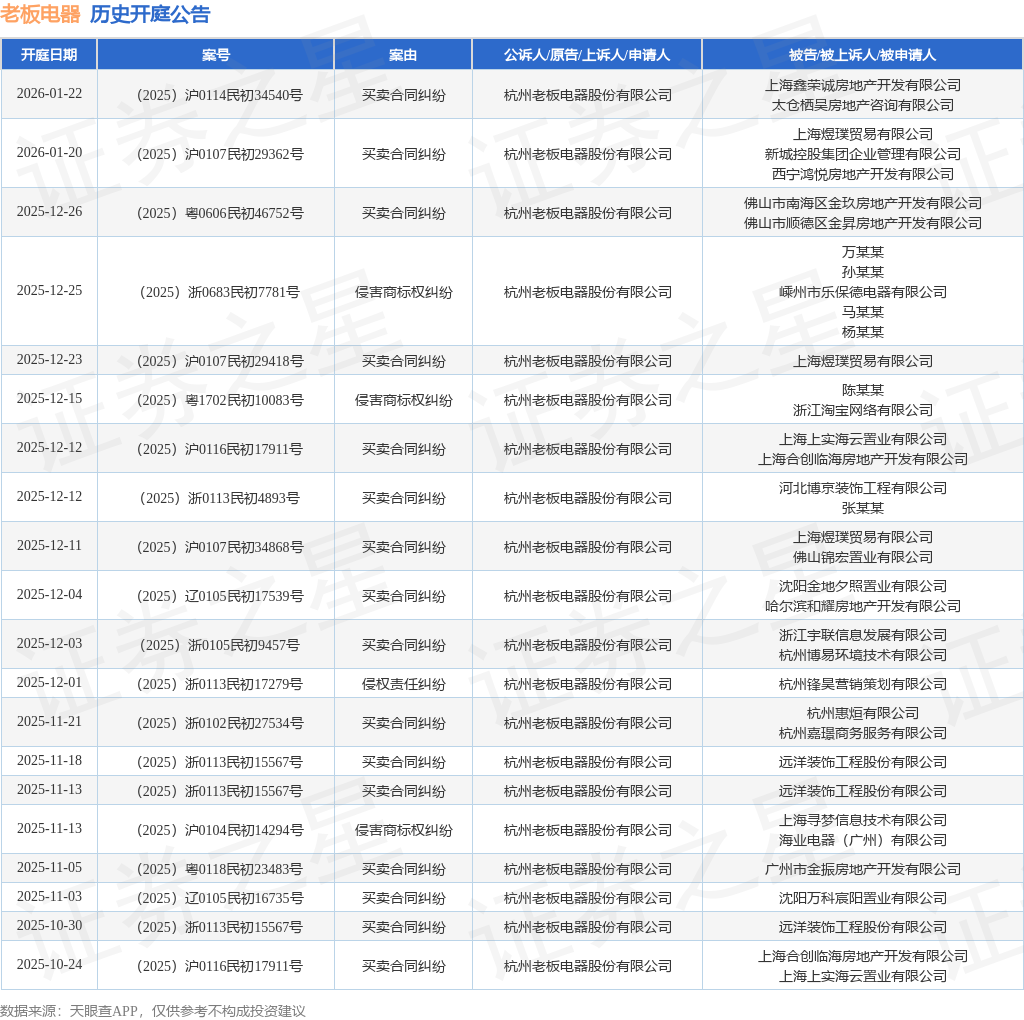Screen dimensions: 1024x1020
Task: Select date cell 2025-12-03
Action: pos(49,643)
